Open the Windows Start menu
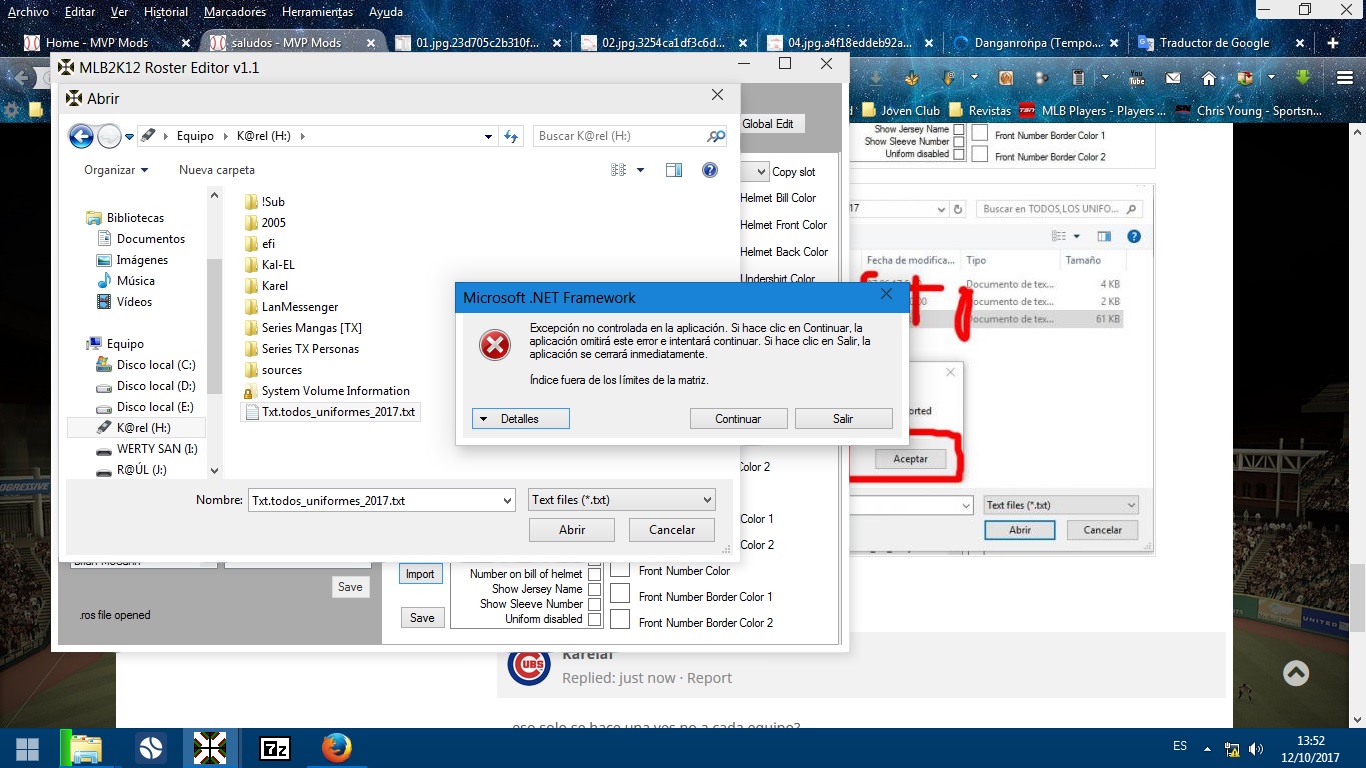 (x=28, y=748)
